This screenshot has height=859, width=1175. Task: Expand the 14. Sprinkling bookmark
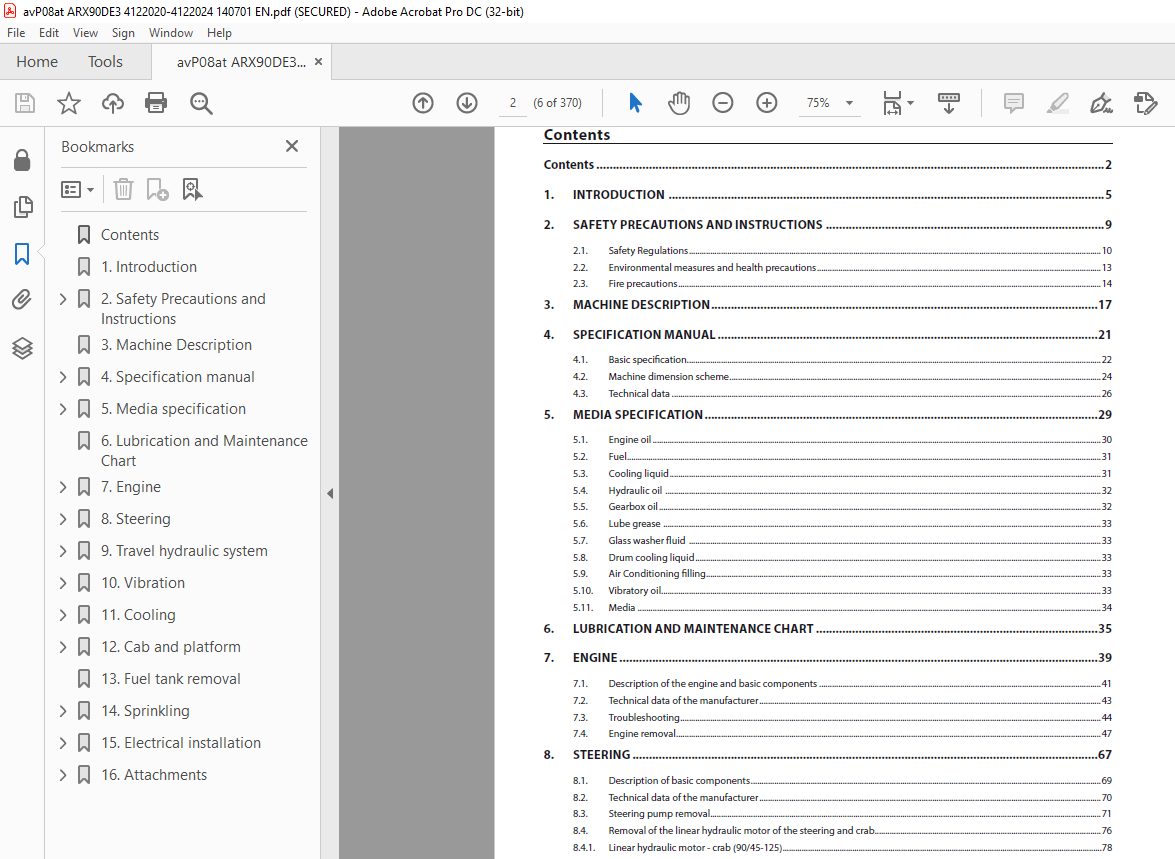pyautogui.click(x=63, y=711)
